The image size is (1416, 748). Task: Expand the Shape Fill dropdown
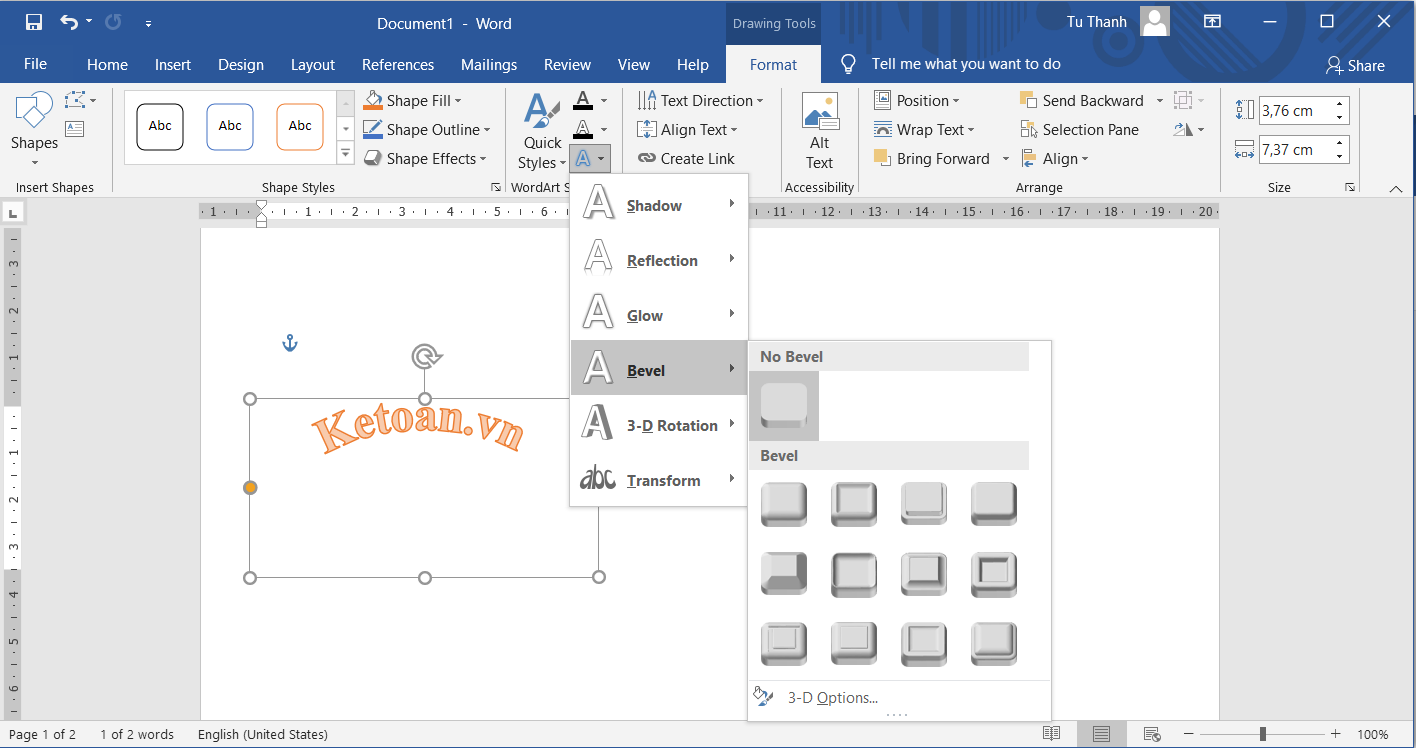click(x=458, y=101)
